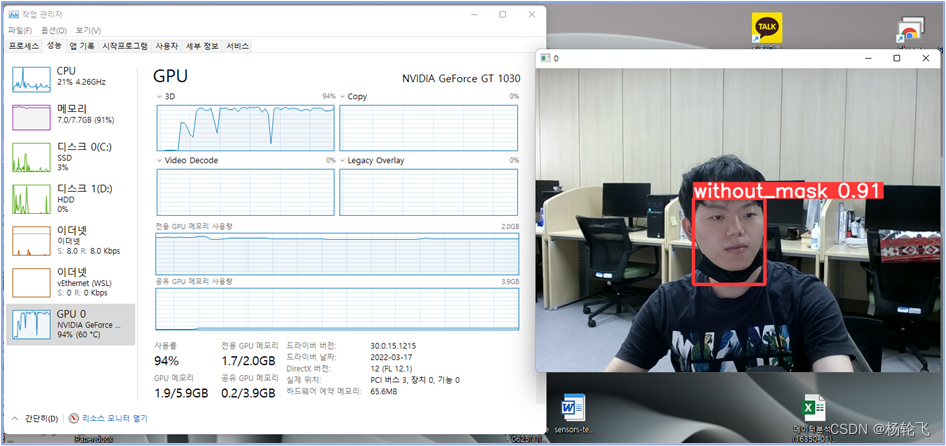Open the Word document desktop icon
Screen dimensions: 946x446
tap(573, 409)
